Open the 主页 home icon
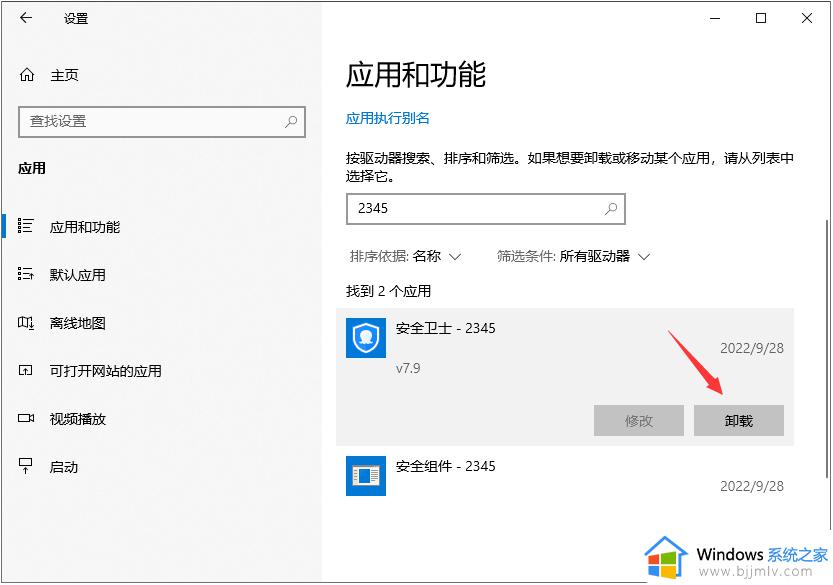This screenshot has width=833, height=585. pos(27,75)
